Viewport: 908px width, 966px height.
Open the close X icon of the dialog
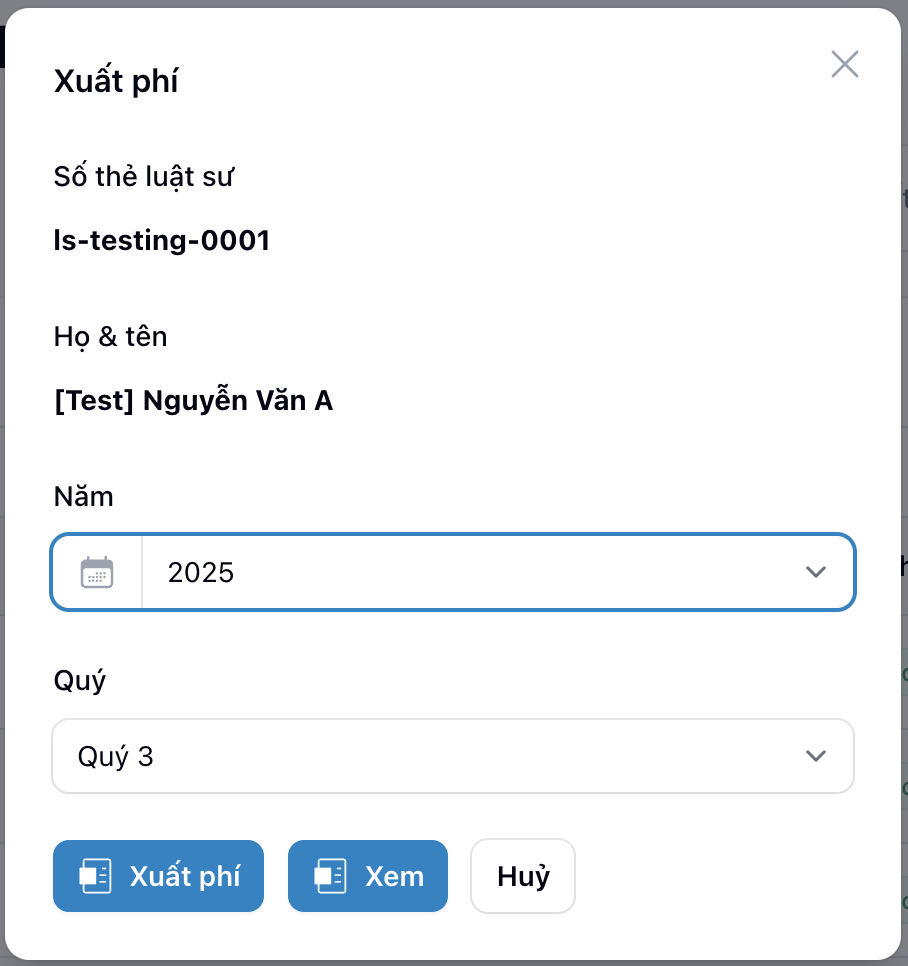click(x=844, y=64)
